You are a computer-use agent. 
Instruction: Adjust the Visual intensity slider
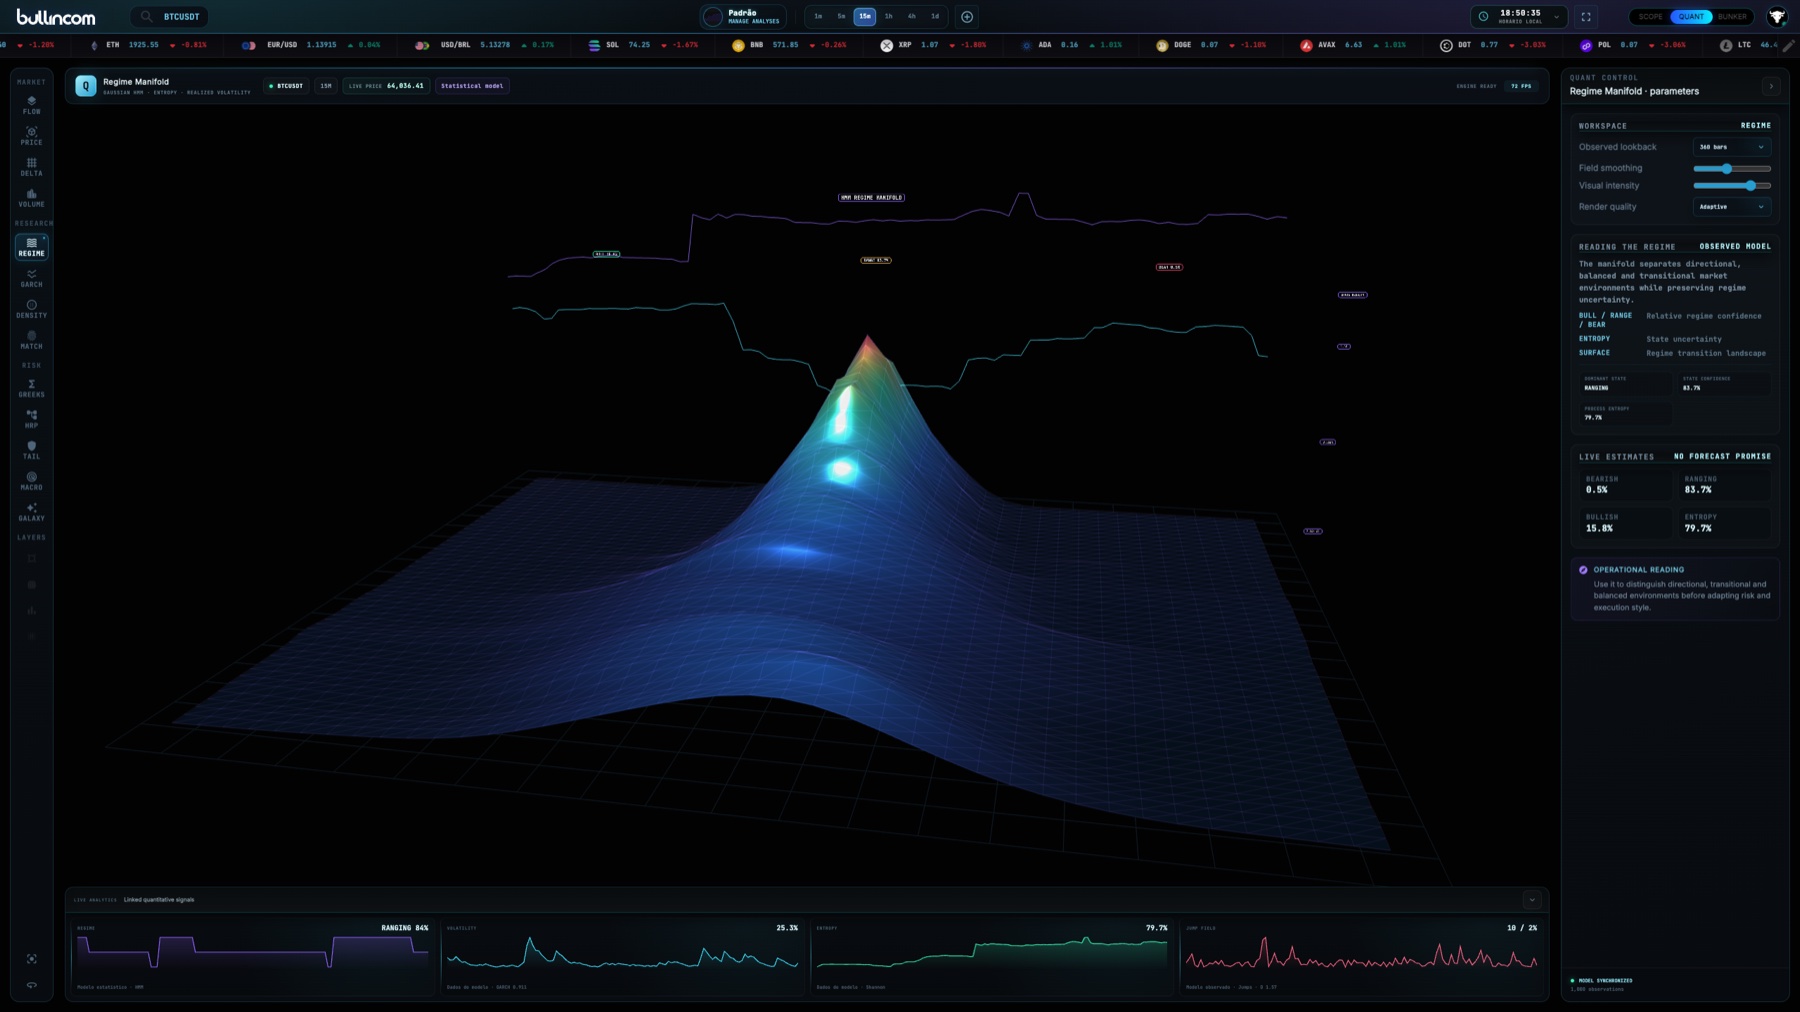pos(1732,186)
